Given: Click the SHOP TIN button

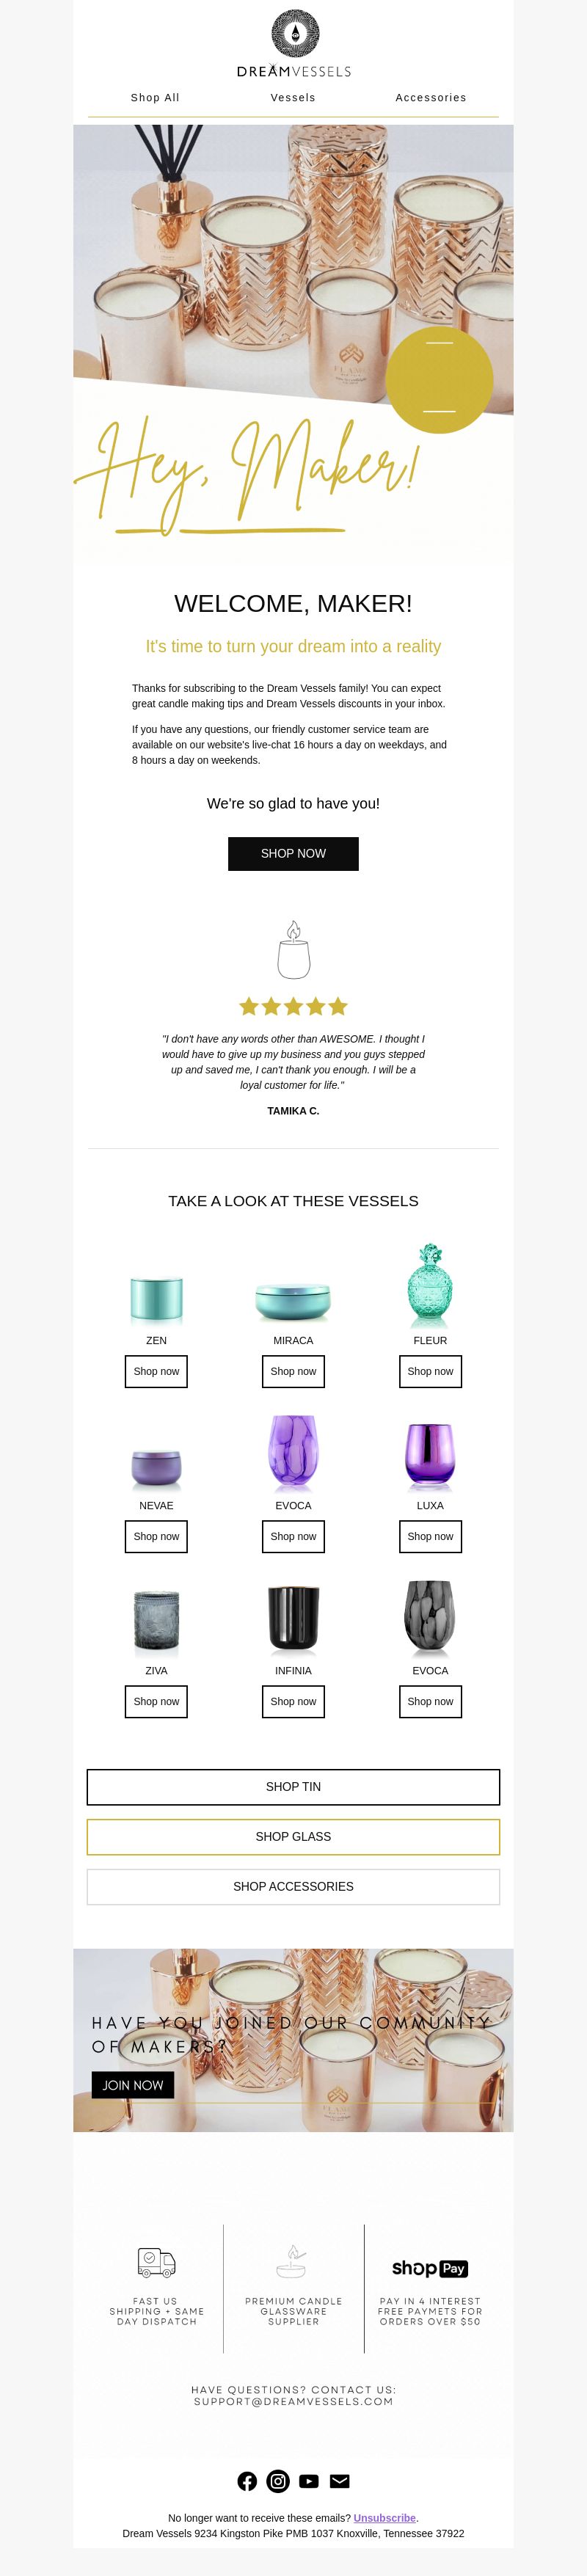Looking at the screenshot, I should tap(293, 1787).
